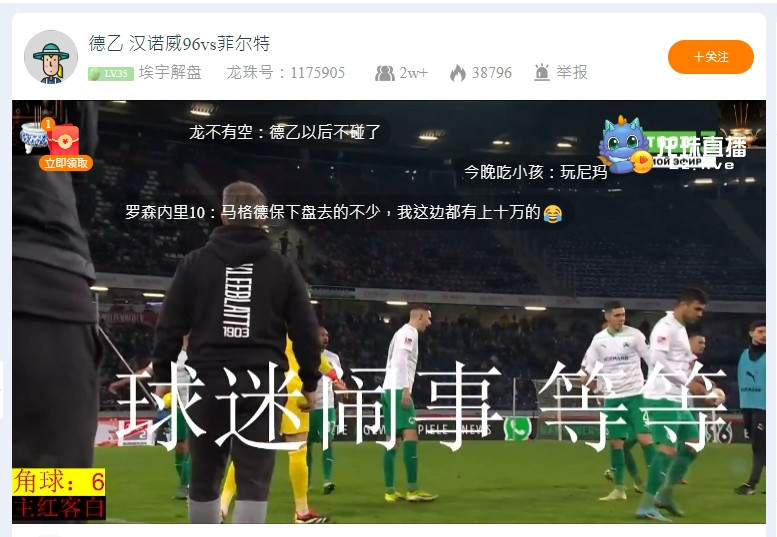Click the blue porcelain incense pot icon
The width and height of the screenshot is (777, 537).
[x=33, y=136]
